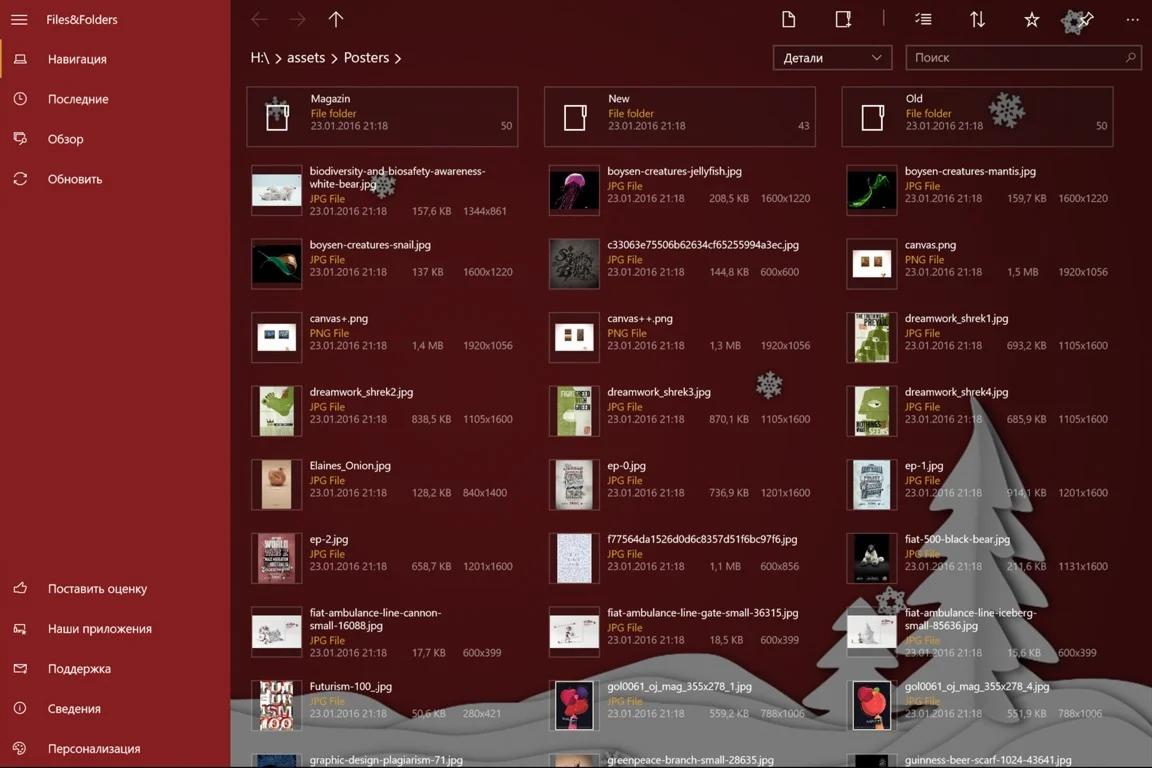Screen dimensions: 1152x768
Task: Go to assets in the breadcrumb
Action: (x=306, y=57)
